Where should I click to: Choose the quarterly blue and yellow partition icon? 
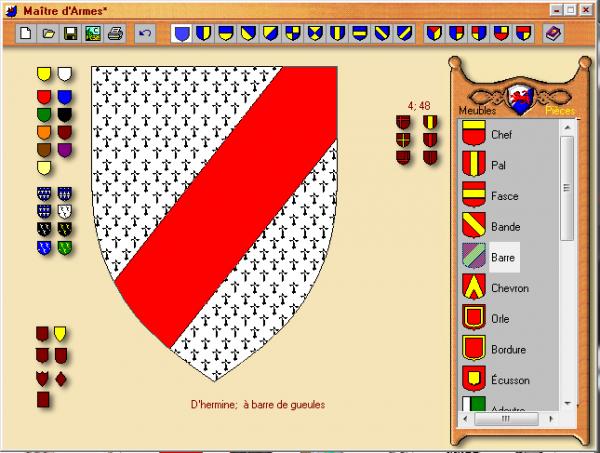(x=293, y=33)
